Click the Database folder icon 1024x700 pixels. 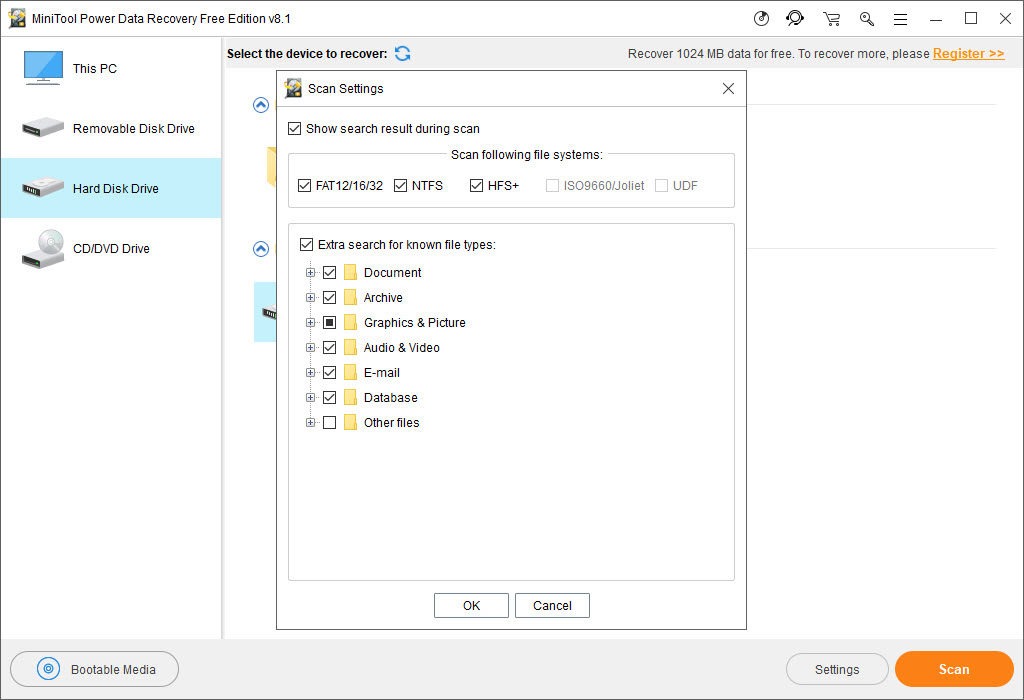coord(350,397)
